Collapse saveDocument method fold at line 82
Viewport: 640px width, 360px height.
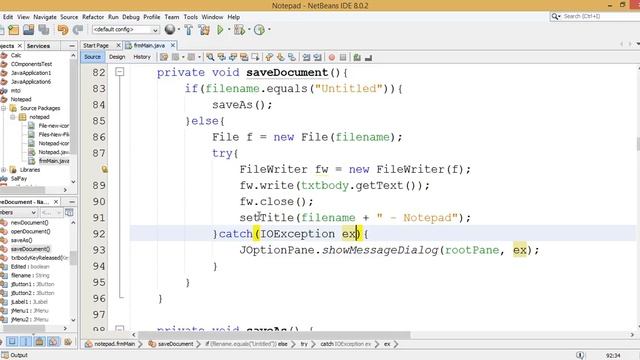coord(120,72)
